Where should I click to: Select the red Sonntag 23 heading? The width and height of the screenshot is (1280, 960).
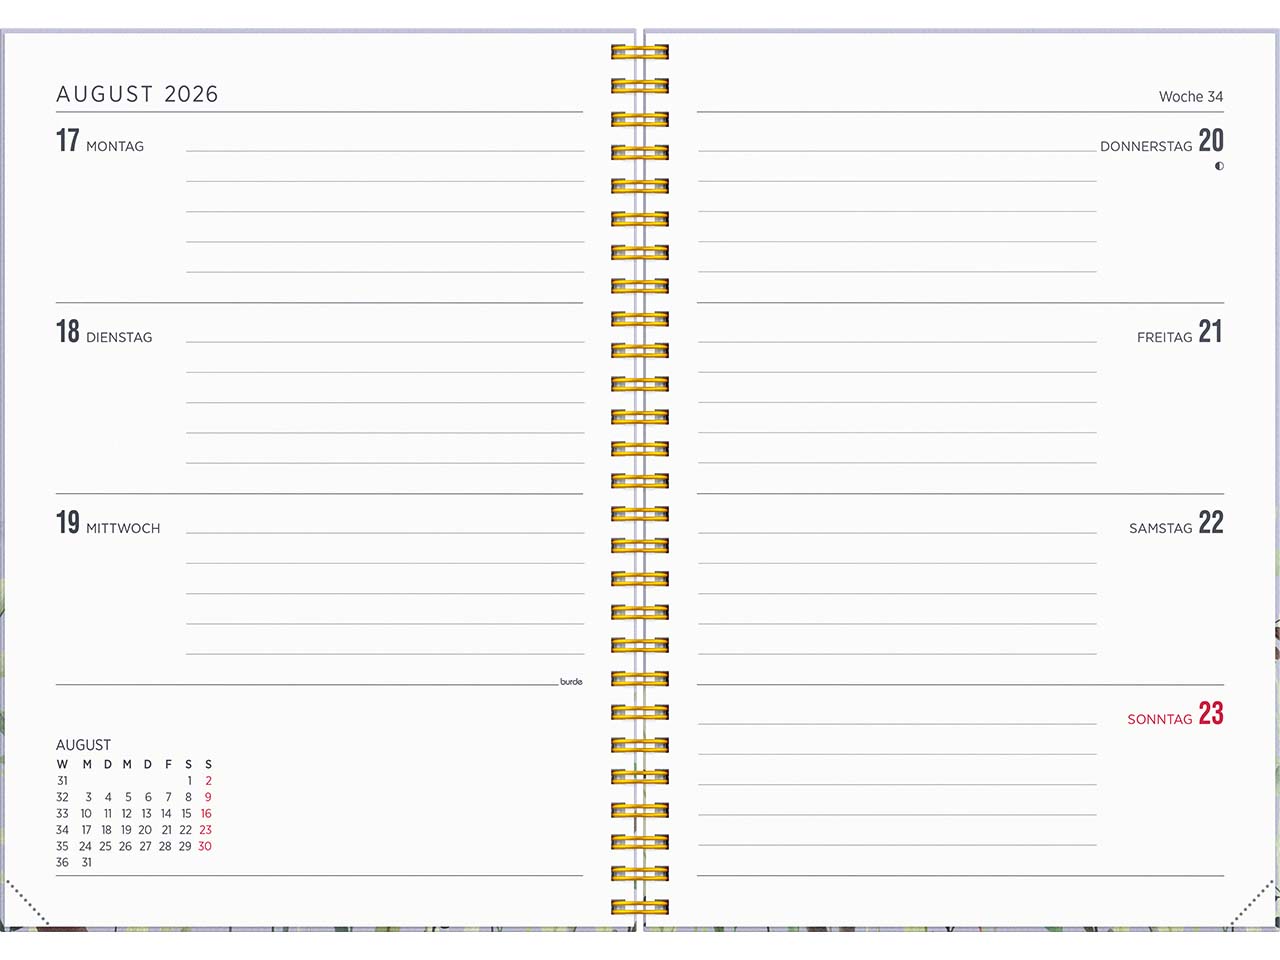pos(1175,715)
